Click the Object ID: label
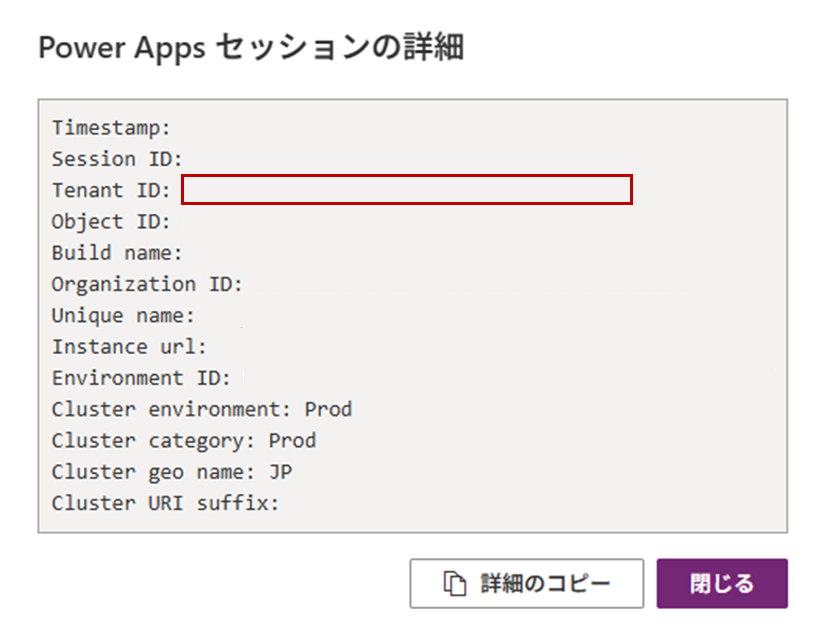This screenshot has height=643, width=824. [x=111, y=222]
